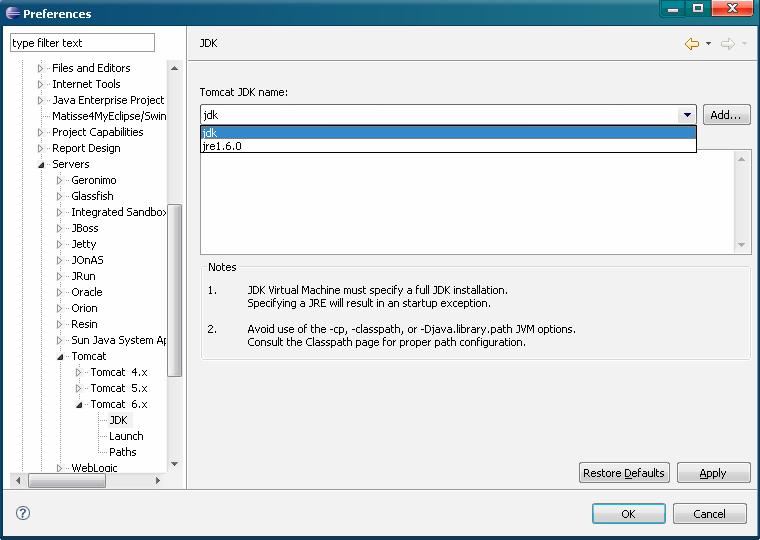Expand the Glassfish server node
The image size is (760, 540).
pos(60,196)
